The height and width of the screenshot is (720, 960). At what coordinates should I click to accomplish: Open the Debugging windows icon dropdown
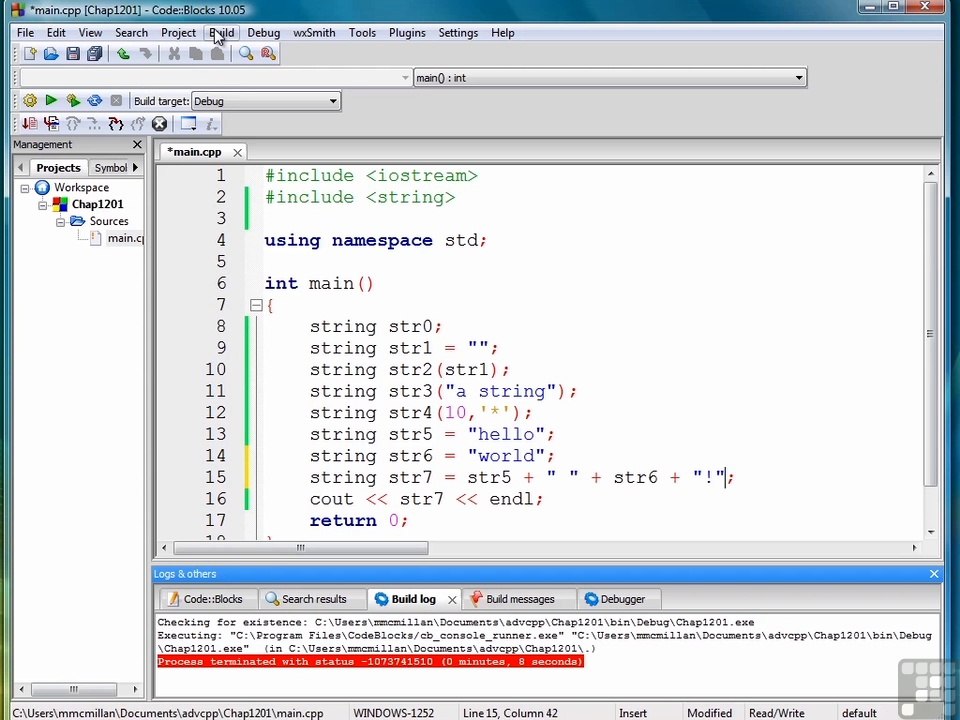pyautogui.click(x=189, y=124)
